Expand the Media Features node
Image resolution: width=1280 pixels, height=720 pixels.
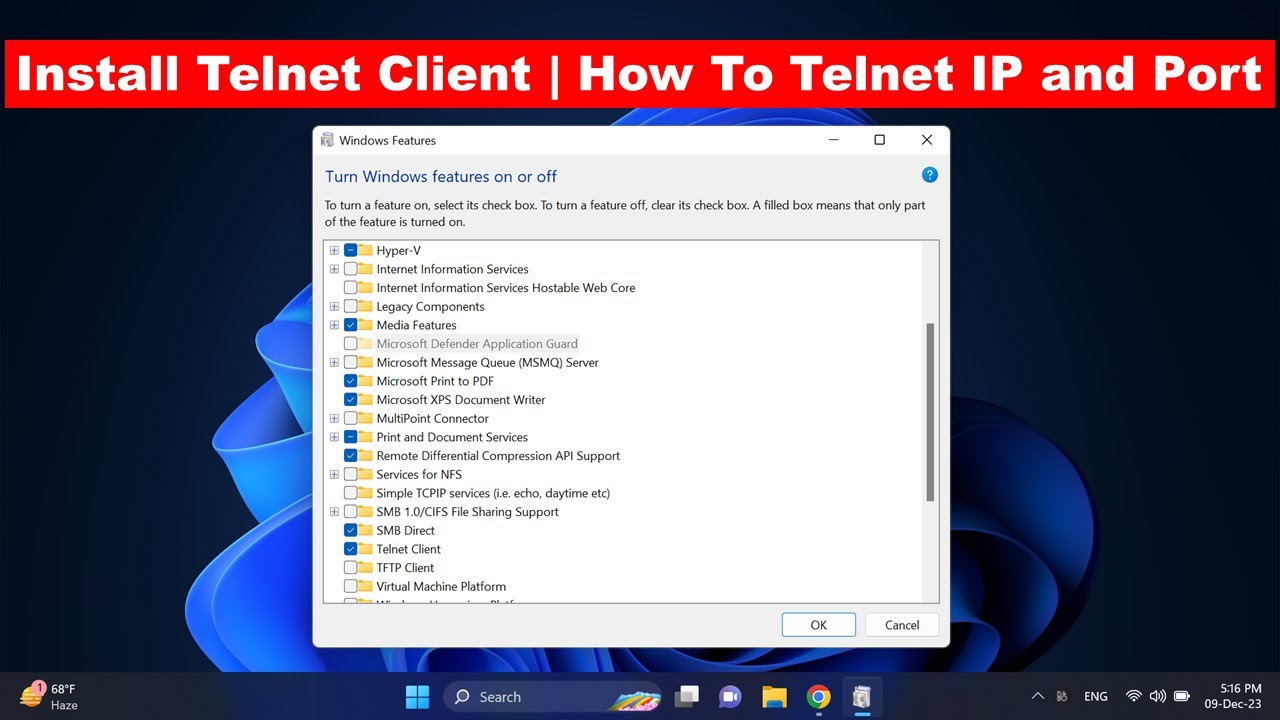[335, 325]
